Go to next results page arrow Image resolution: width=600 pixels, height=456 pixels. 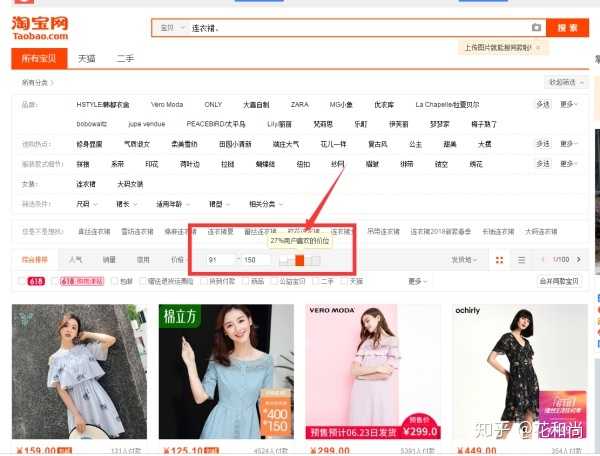coord(586,260)
